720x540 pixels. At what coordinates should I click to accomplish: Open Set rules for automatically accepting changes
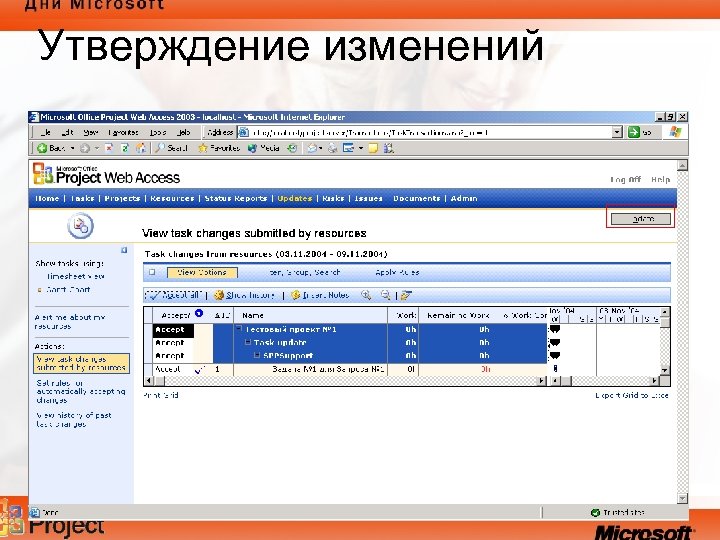click(x=81, y=391)
